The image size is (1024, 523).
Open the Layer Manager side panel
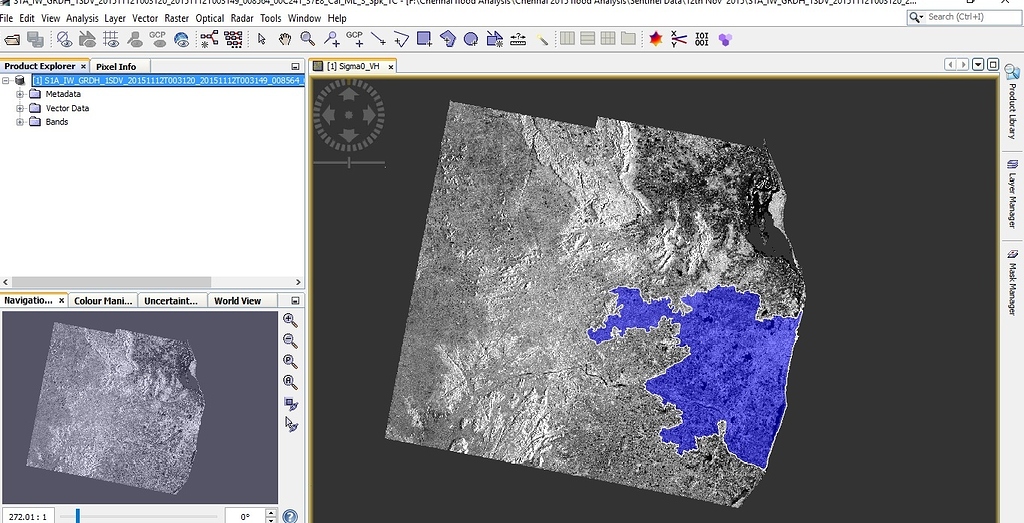coord(1011,194)
